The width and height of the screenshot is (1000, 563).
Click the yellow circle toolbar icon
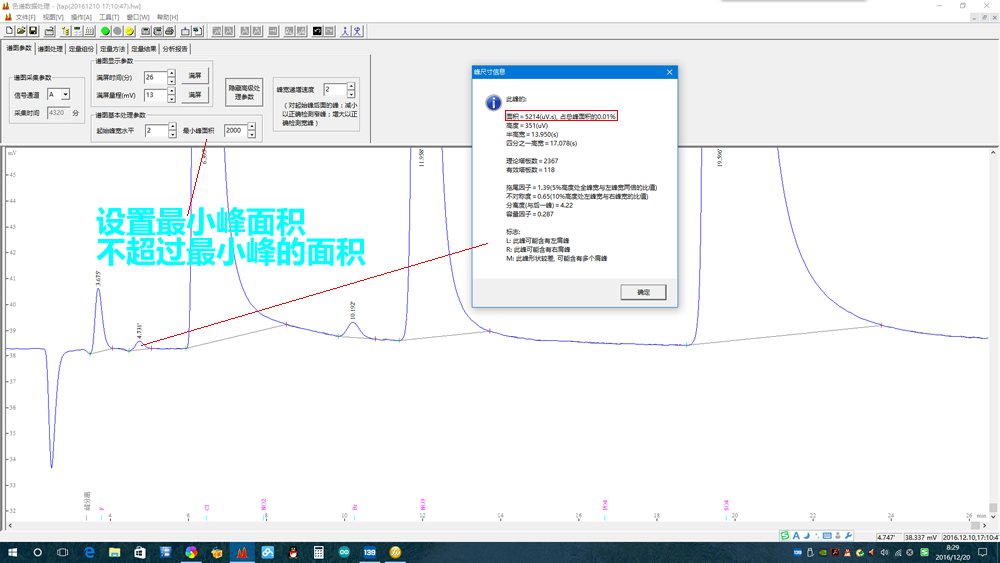point(129,31)
